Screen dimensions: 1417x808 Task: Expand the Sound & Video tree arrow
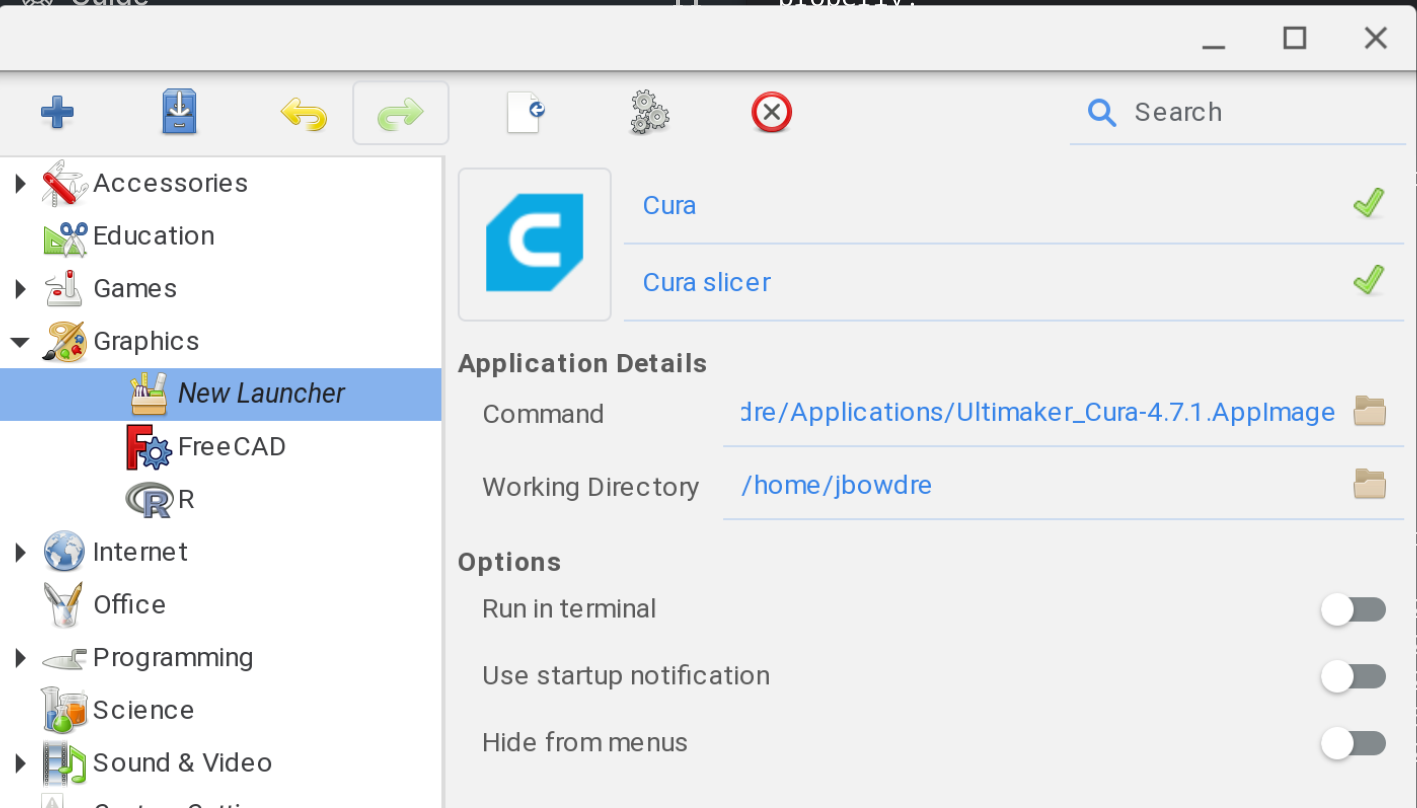pos(20,764)
